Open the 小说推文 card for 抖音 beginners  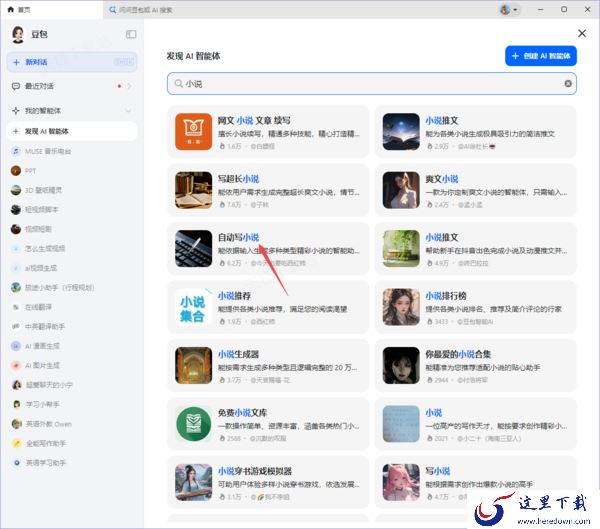pyautogui.click(x=476, y=248)
